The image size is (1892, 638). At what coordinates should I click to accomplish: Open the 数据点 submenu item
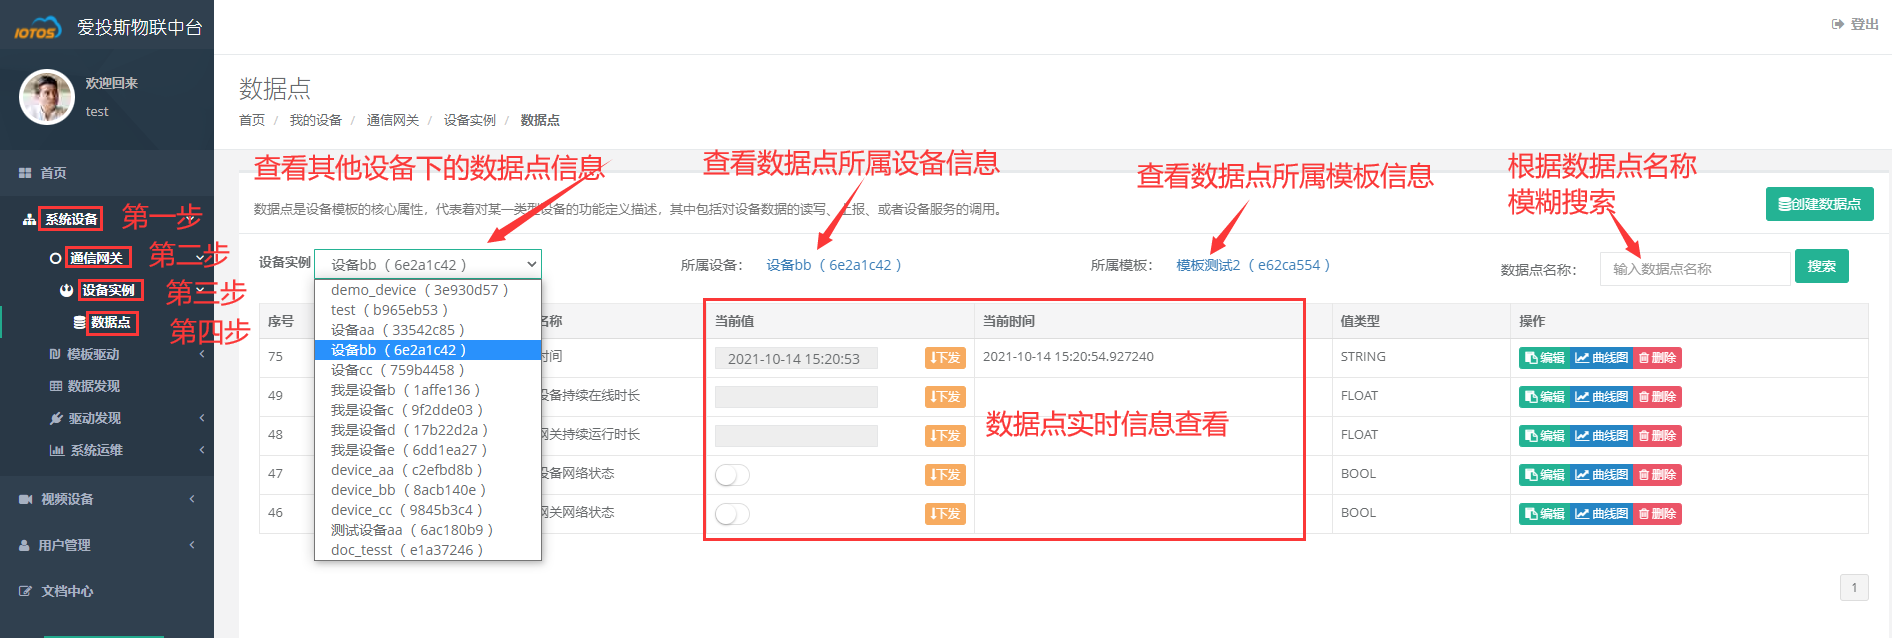(x=111, y=322)
